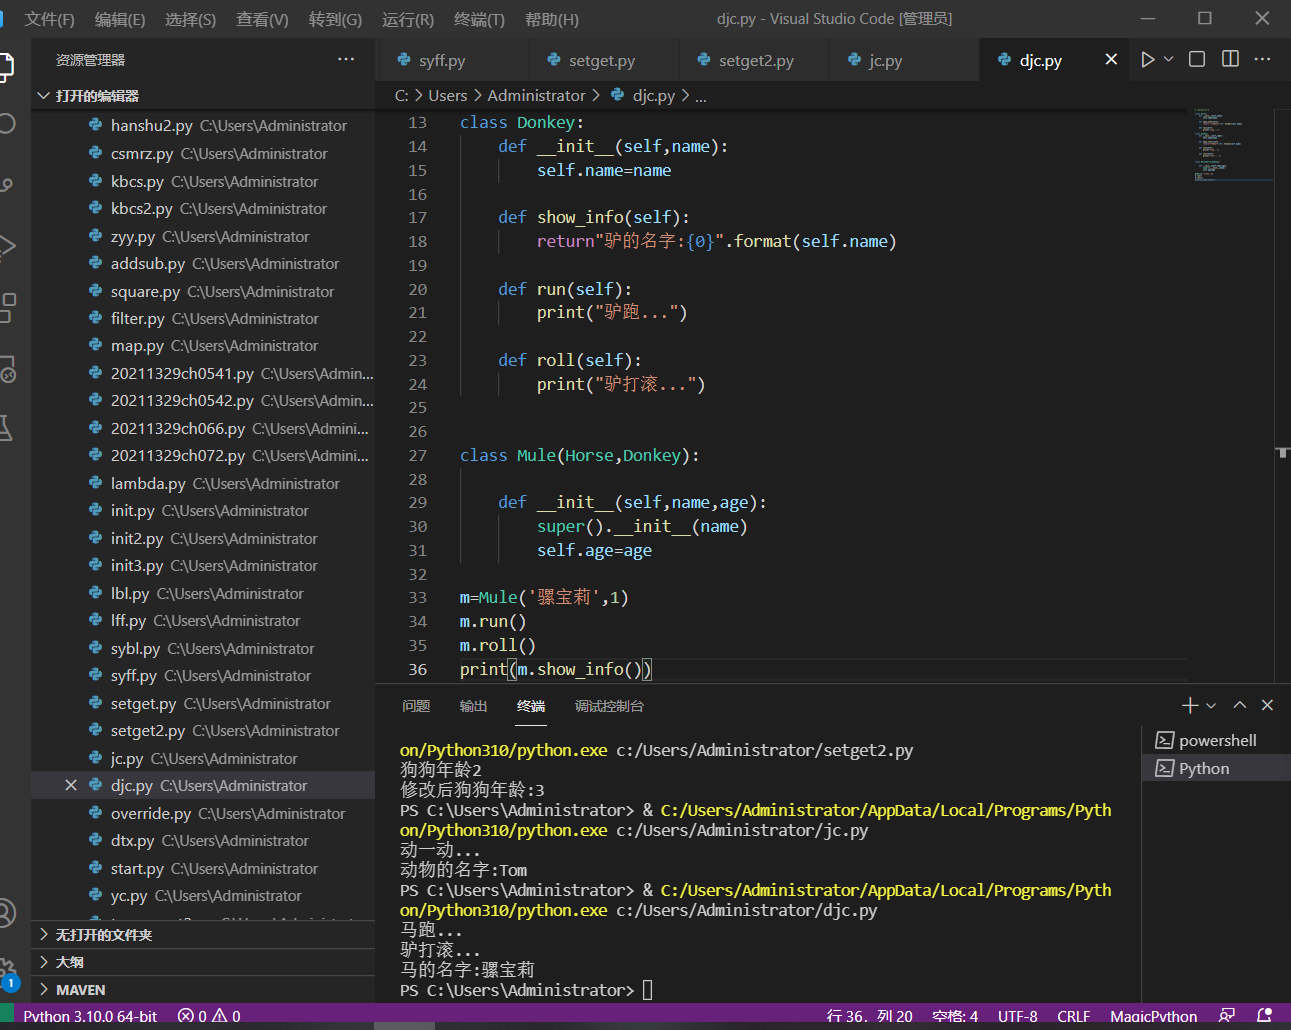
Task: Switch to the setget2.py editor tab
Action: (755, 61)
